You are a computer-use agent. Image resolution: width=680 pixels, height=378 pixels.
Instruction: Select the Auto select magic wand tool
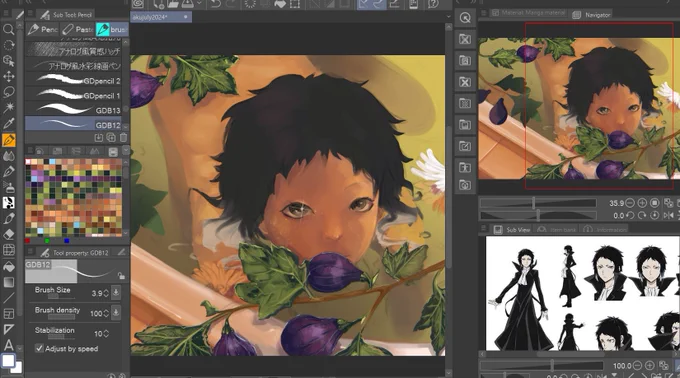(x=8, y=108)
